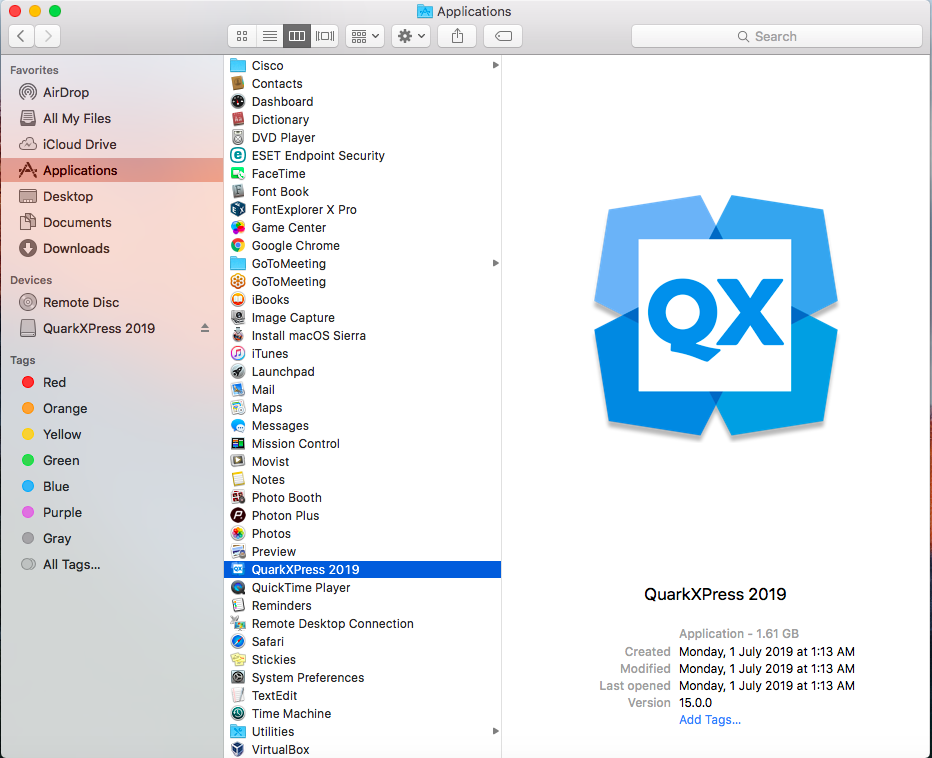Open the item arrangement dropdown
The height and width of the screenshot is (758, 932).
coord(365,36)
